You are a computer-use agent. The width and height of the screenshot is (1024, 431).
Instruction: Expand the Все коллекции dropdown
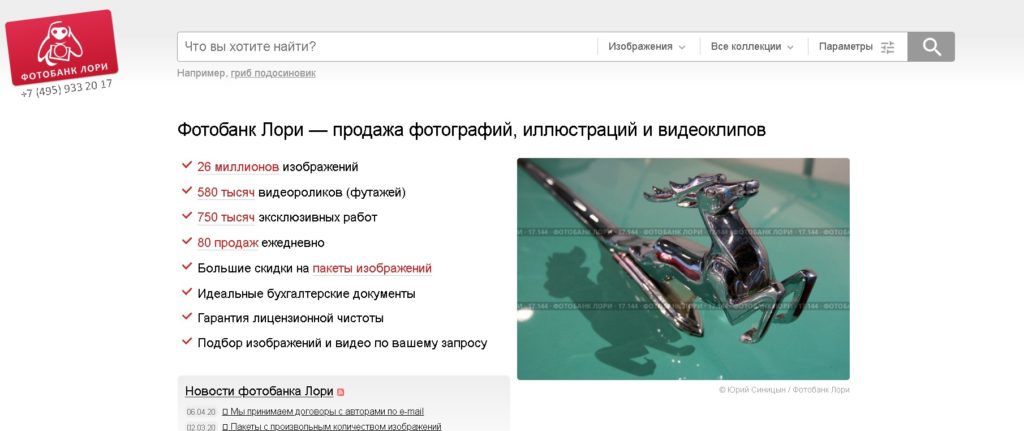(752, 47)
